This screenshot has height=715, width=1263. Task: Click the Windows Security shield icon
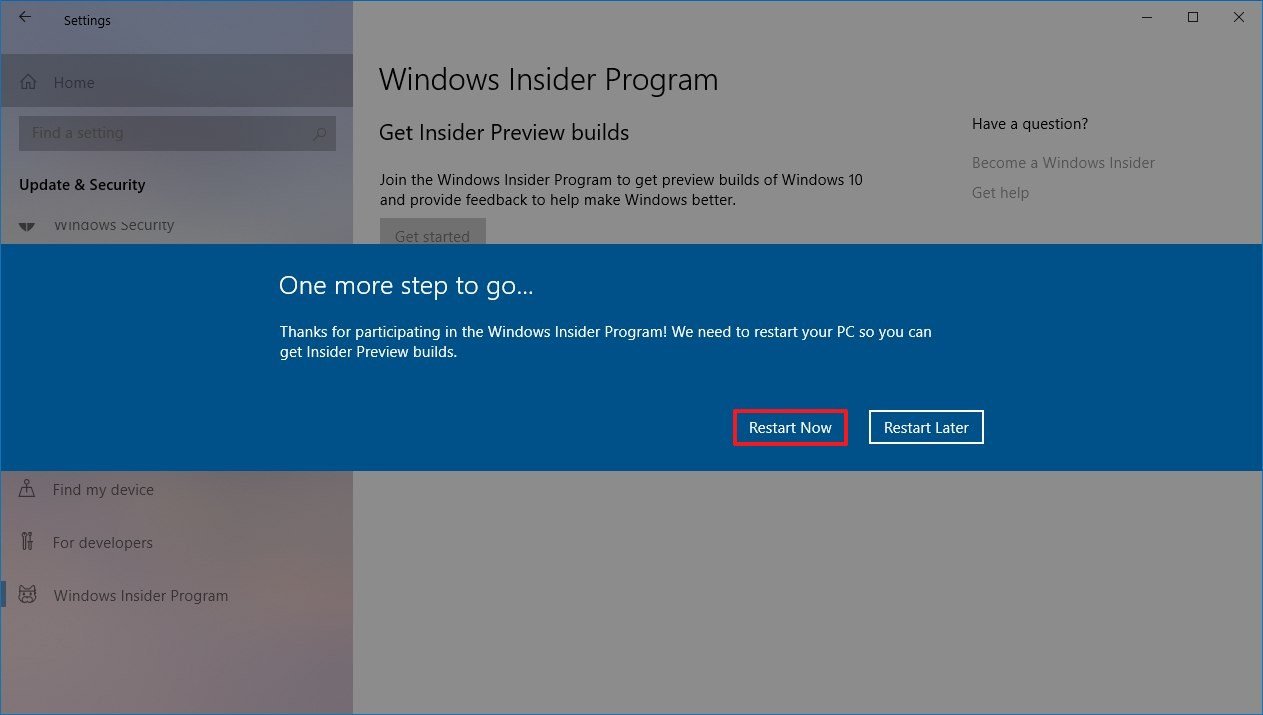(x=28, y=226)
